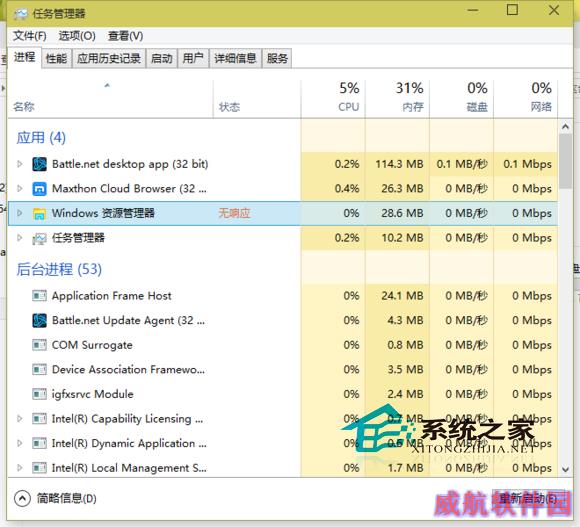580x527 pixels.
Task: Click the 简略信息 collapse arrow icon
Action: tap(22, 499)
